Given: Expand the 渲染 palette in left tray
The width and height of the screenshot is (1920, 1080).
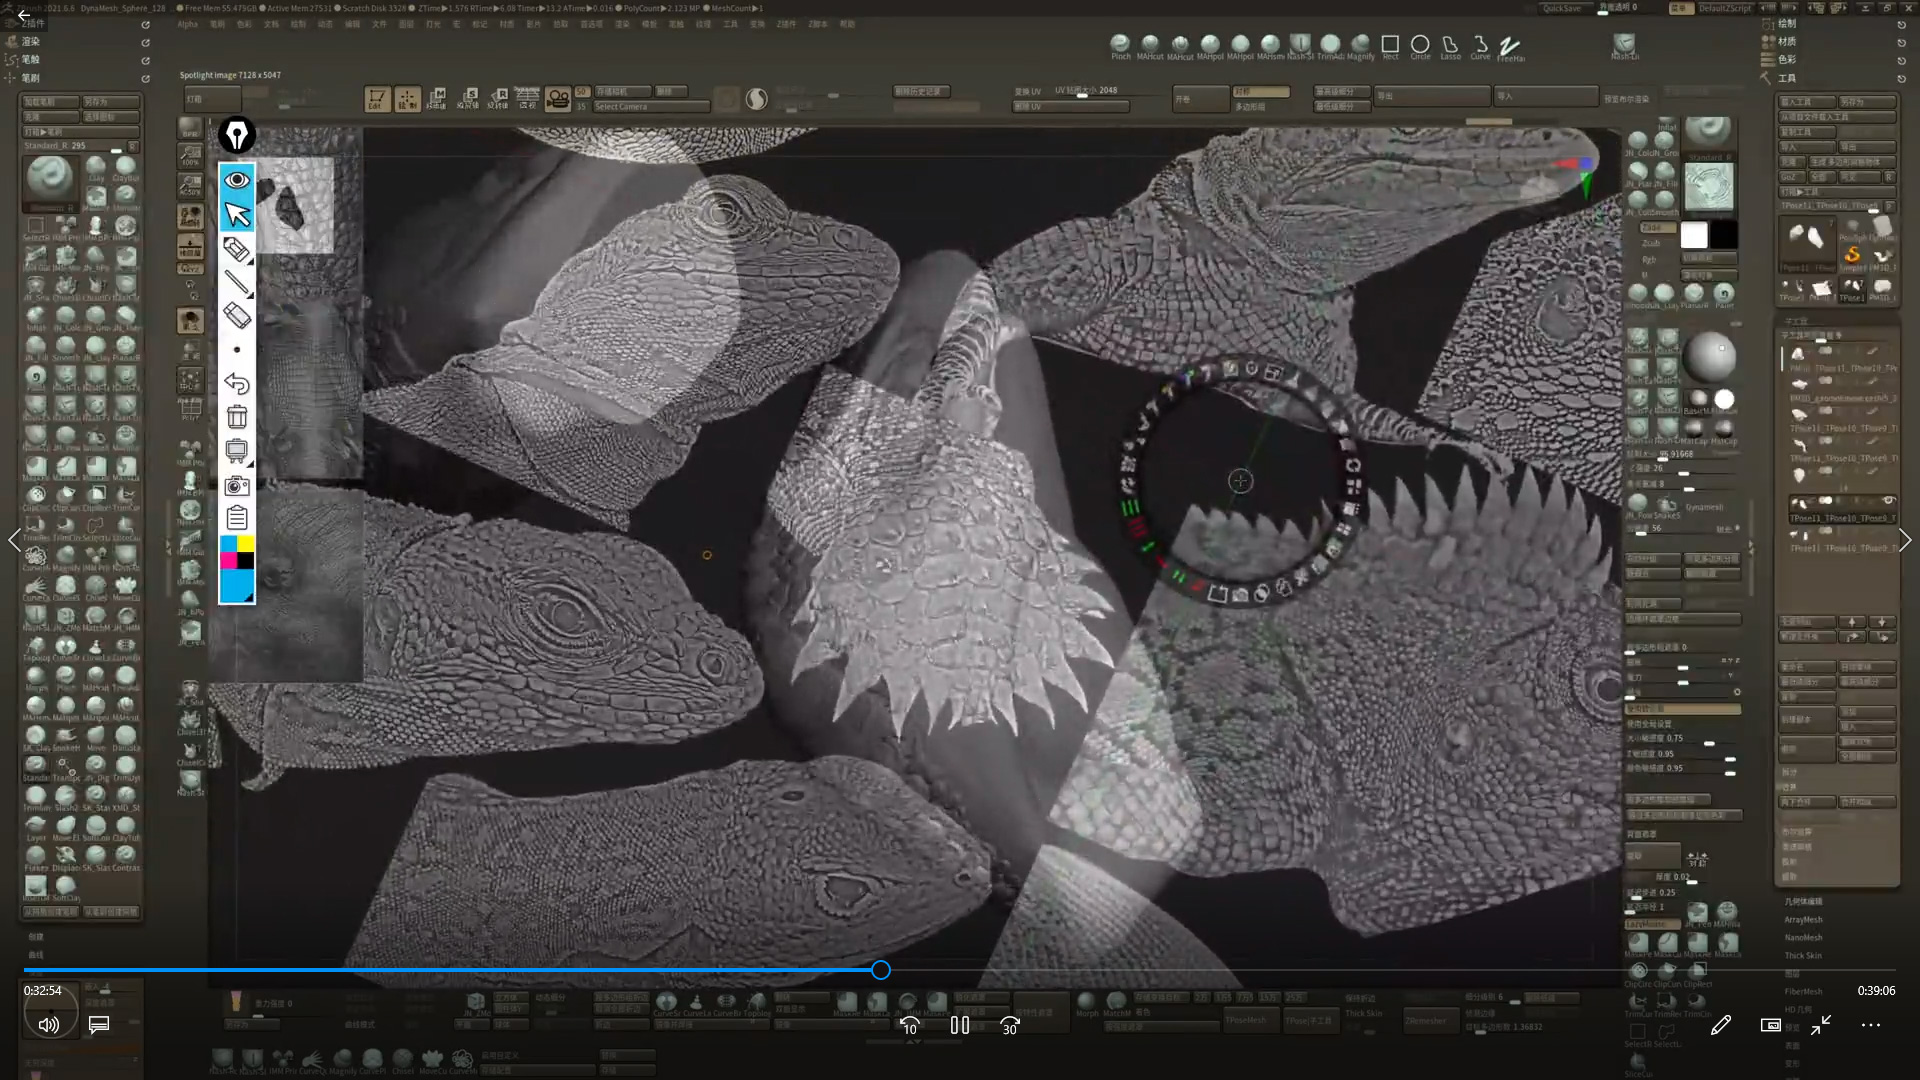Looking at the screenshot, I should click(31, 42).
